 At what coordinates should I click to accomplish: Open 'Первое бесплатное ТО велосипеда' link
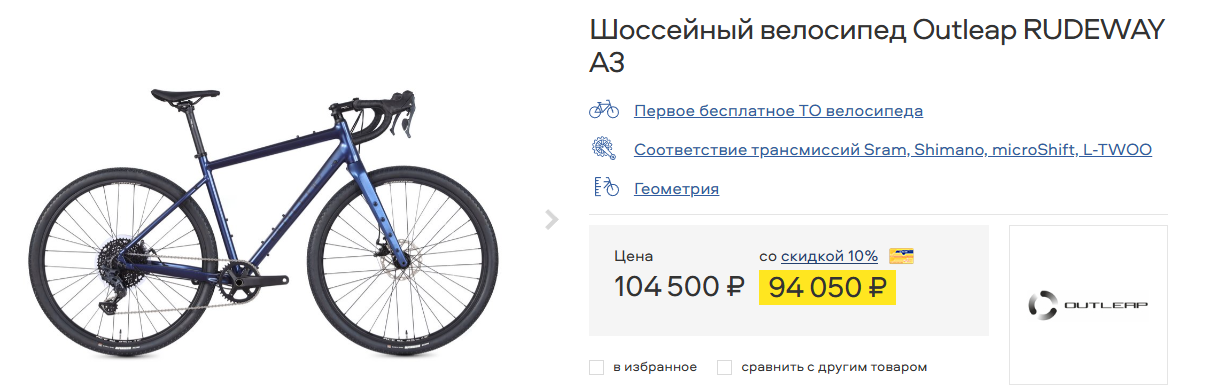click(778, 111)
